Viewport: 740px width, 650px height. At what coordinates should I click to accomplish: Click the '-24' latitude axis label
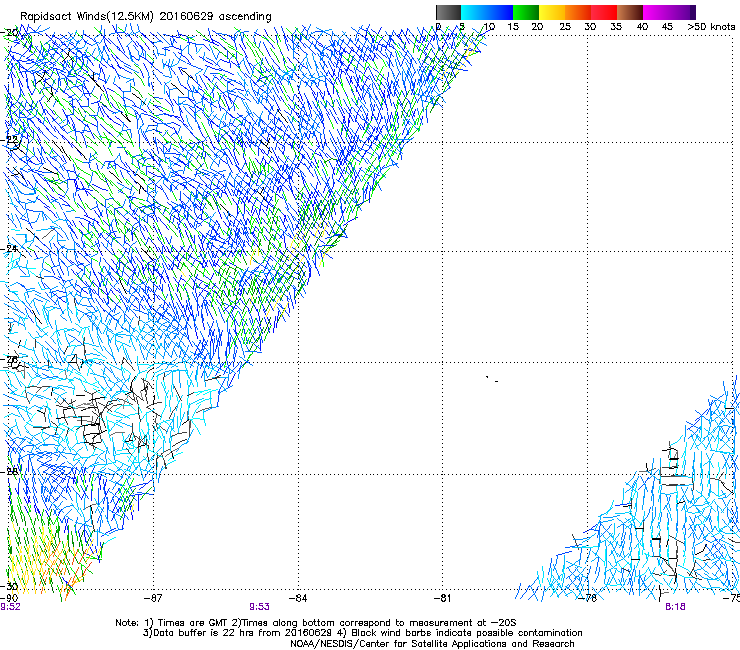click(10, 249)
